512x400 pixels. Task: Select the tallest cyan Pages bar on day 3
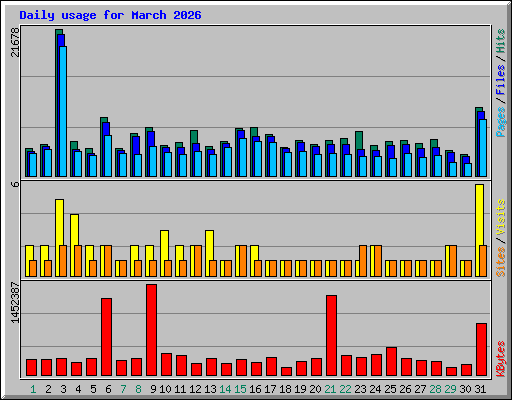[63, 111]
